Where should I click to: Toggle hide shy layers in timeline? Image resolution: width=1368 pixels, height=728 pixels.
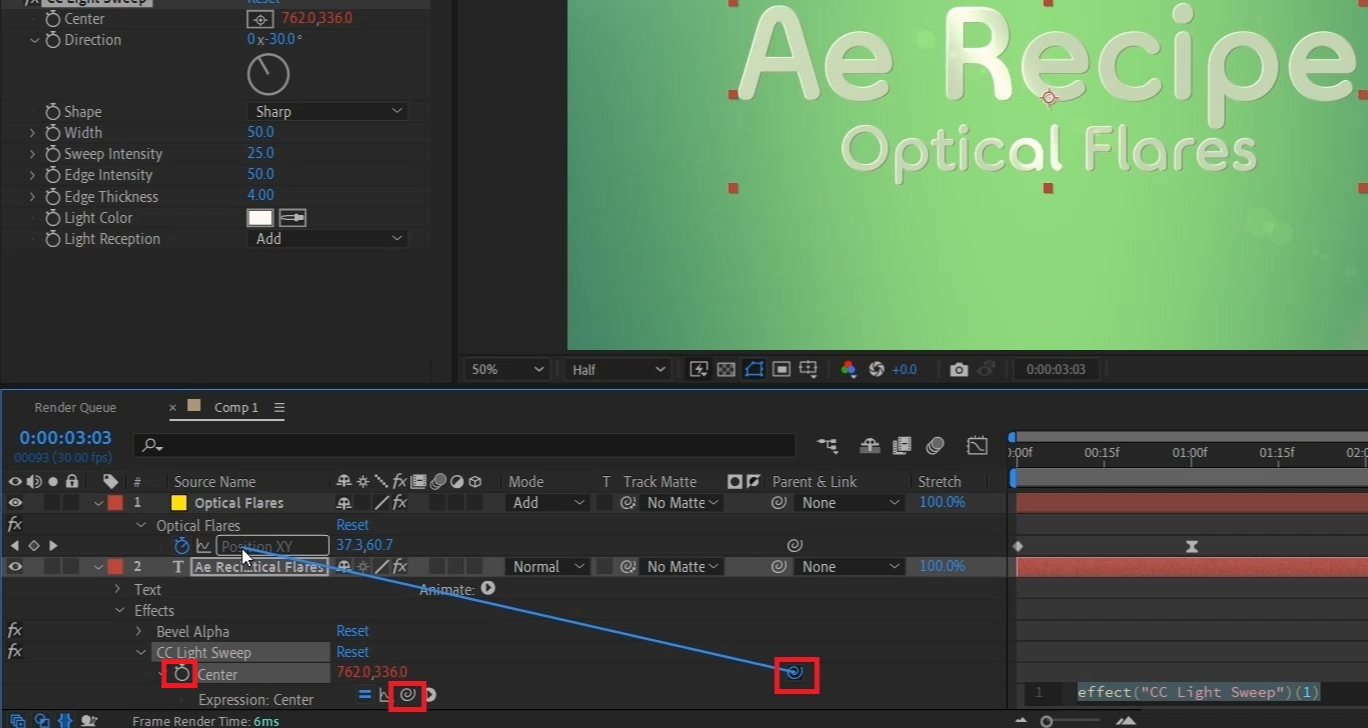[x=870, y=445]
